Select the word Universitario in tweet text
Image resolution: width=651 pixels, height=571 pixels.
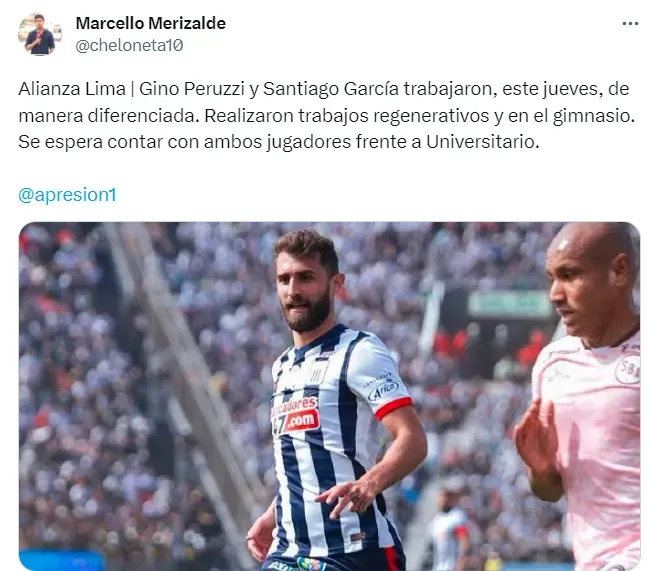(x=482, y=142)
